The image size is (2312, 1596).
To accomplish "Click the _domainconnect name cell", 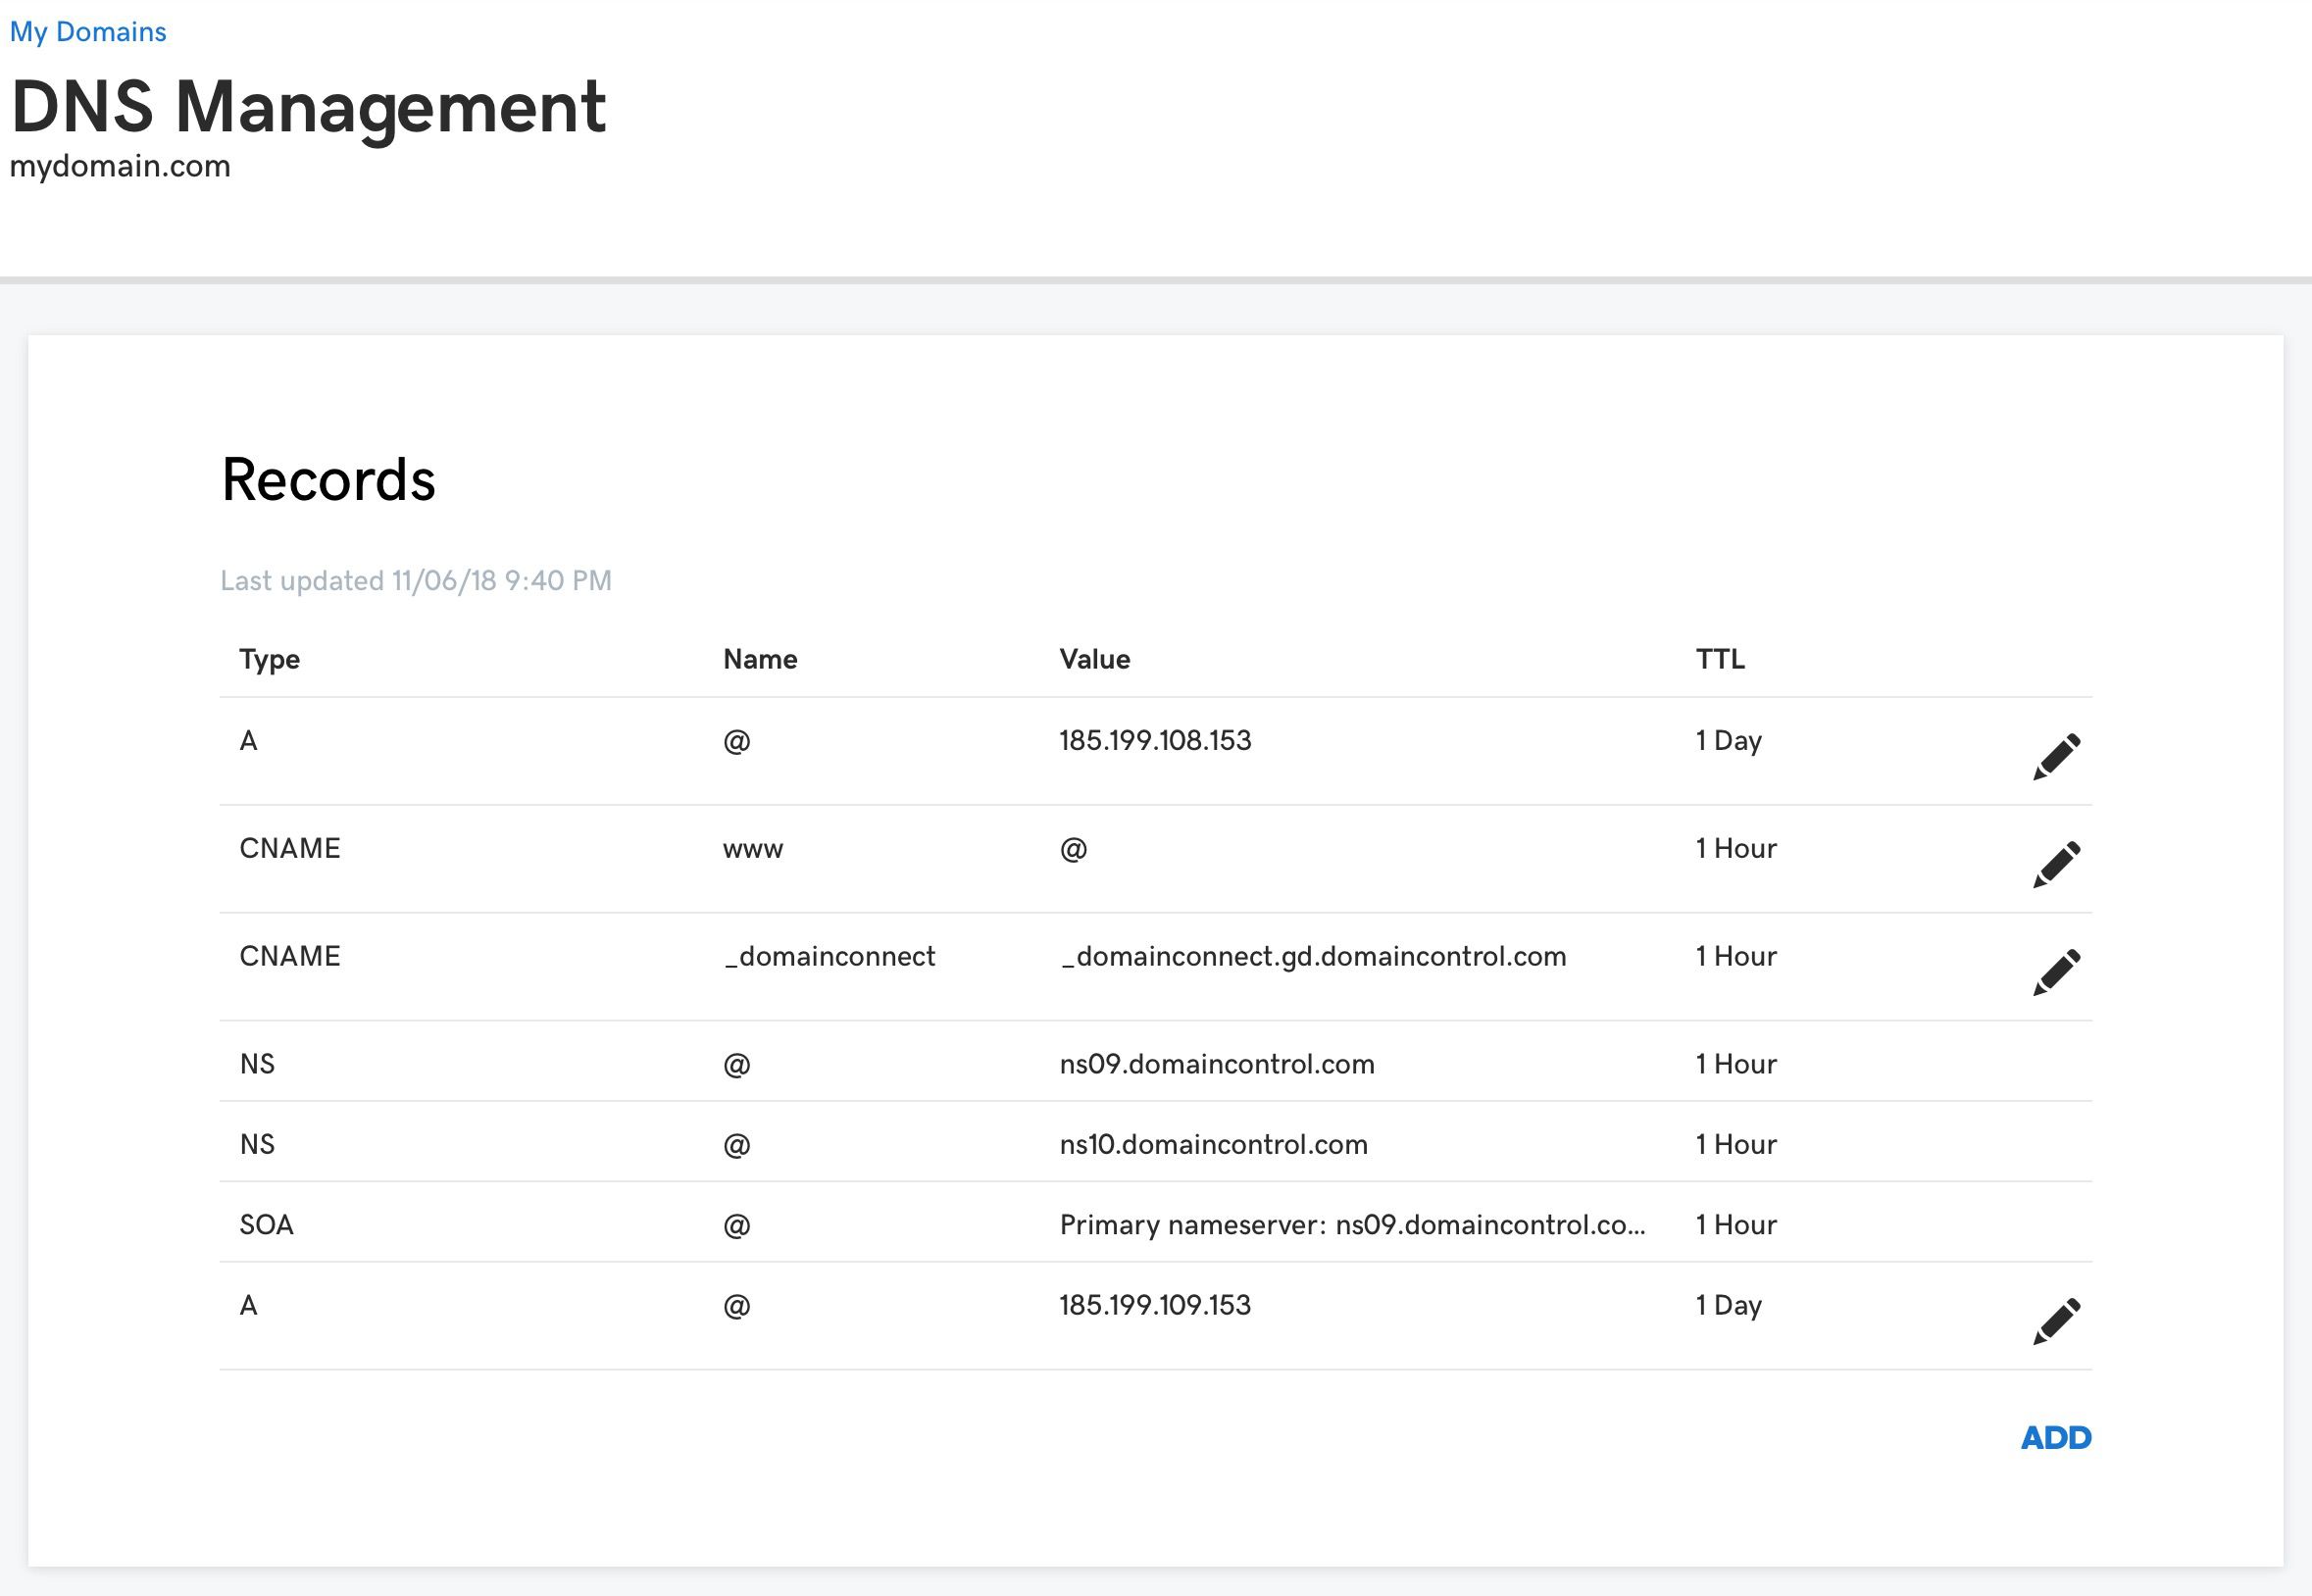I will pyautogui.click(x=829, y=957).
